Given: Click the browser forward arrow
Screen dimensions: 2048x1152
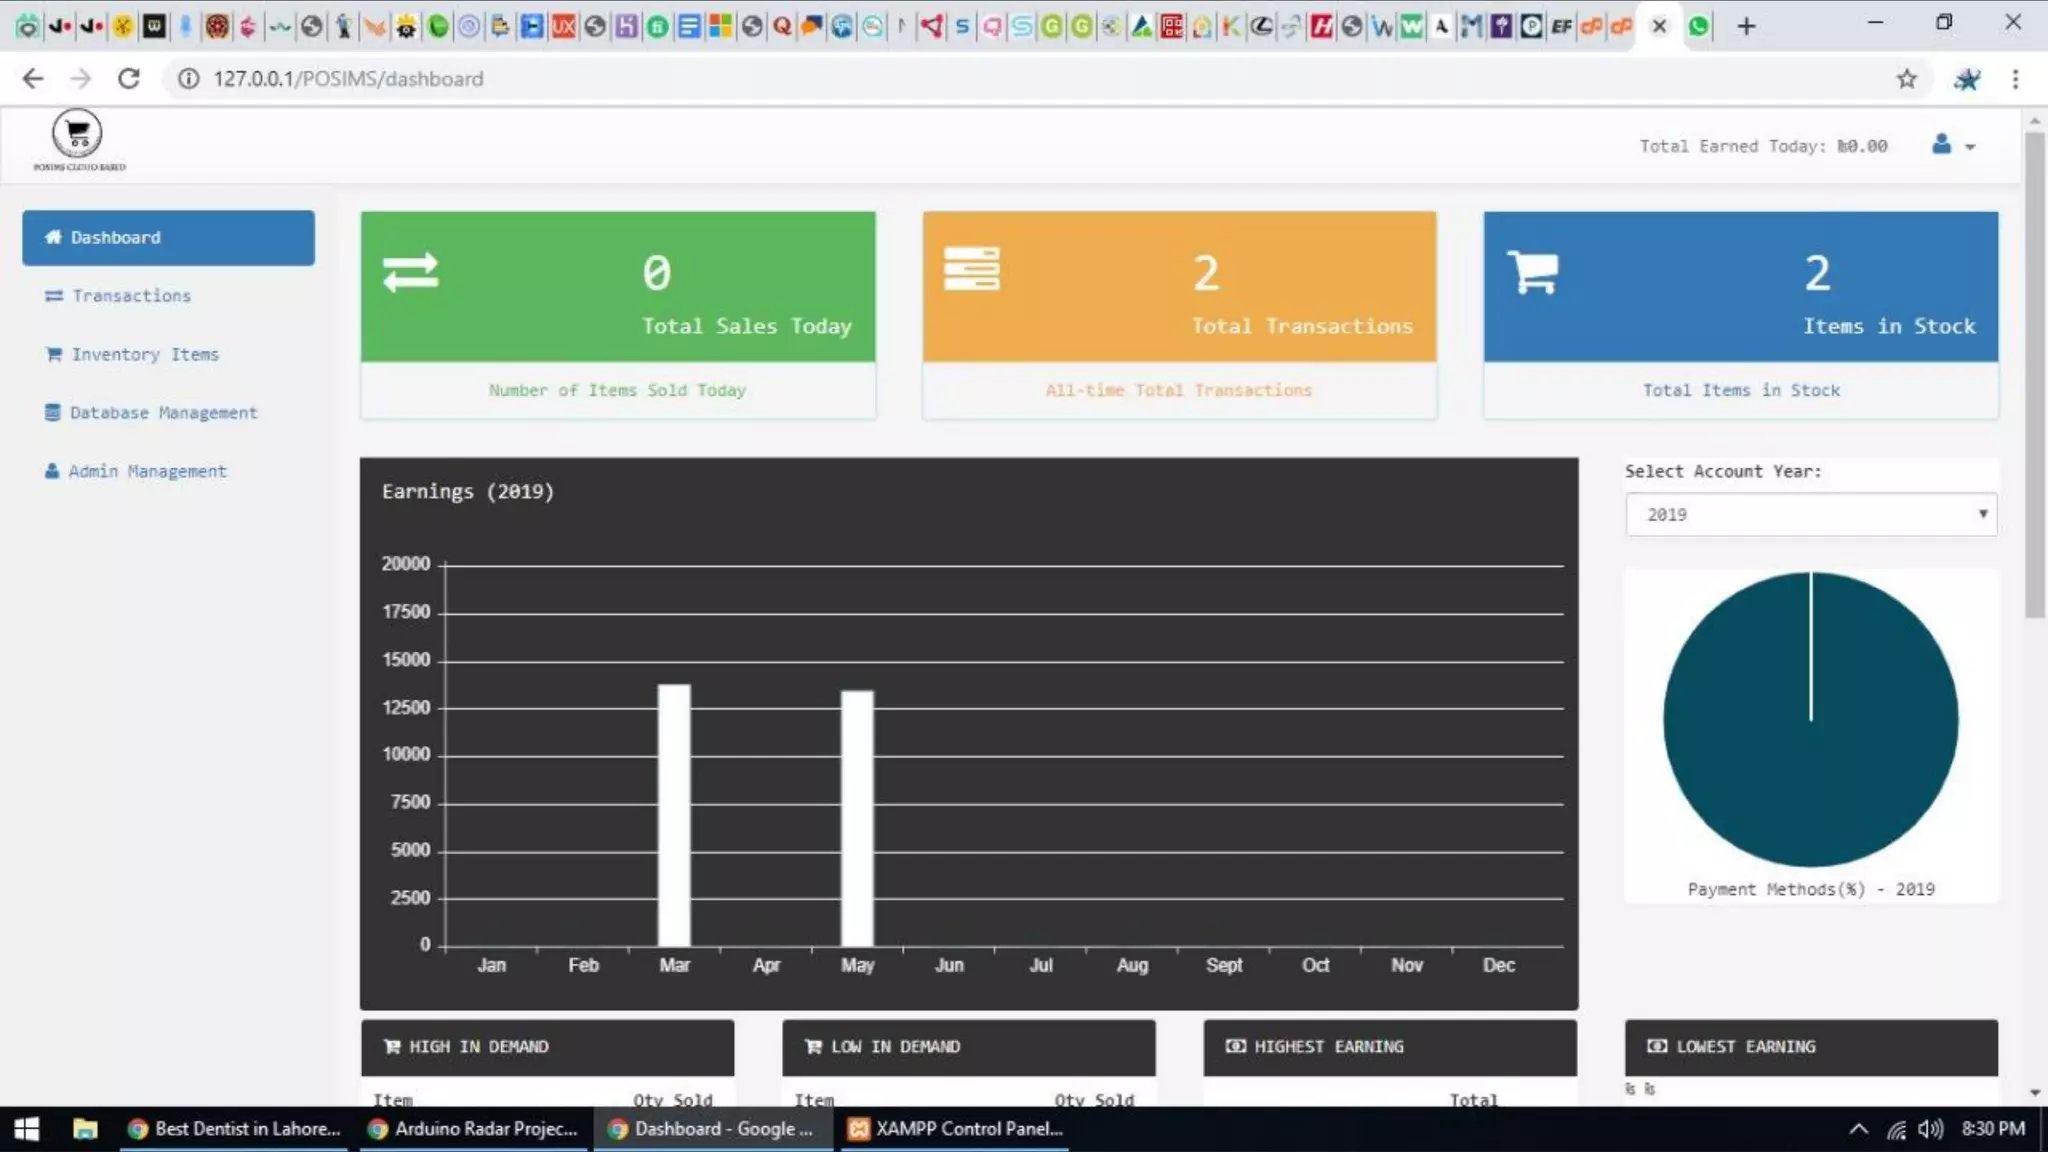Looking at the screenshot, I should tap(80, 78).
